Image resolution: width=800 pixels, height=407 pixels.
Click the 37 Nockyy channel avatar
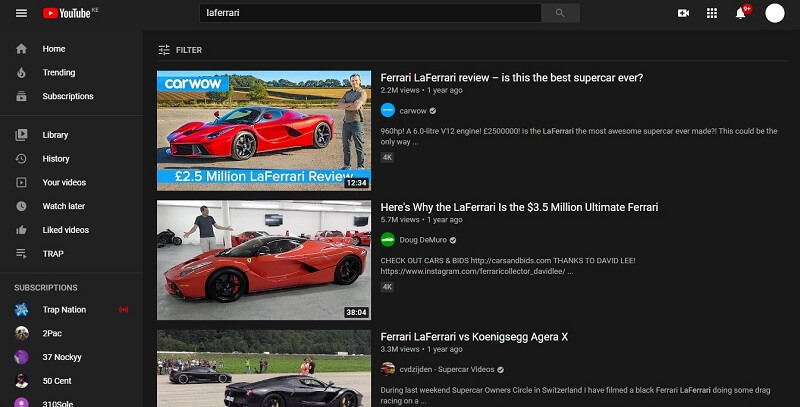tap(21, 357)
